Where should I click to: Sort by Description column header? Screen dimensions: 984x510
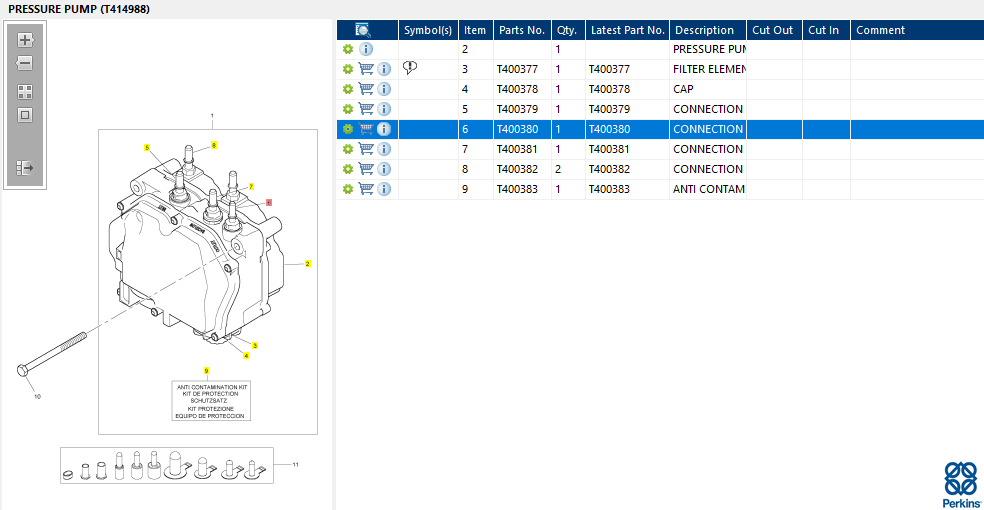click(x=707, y=30)
